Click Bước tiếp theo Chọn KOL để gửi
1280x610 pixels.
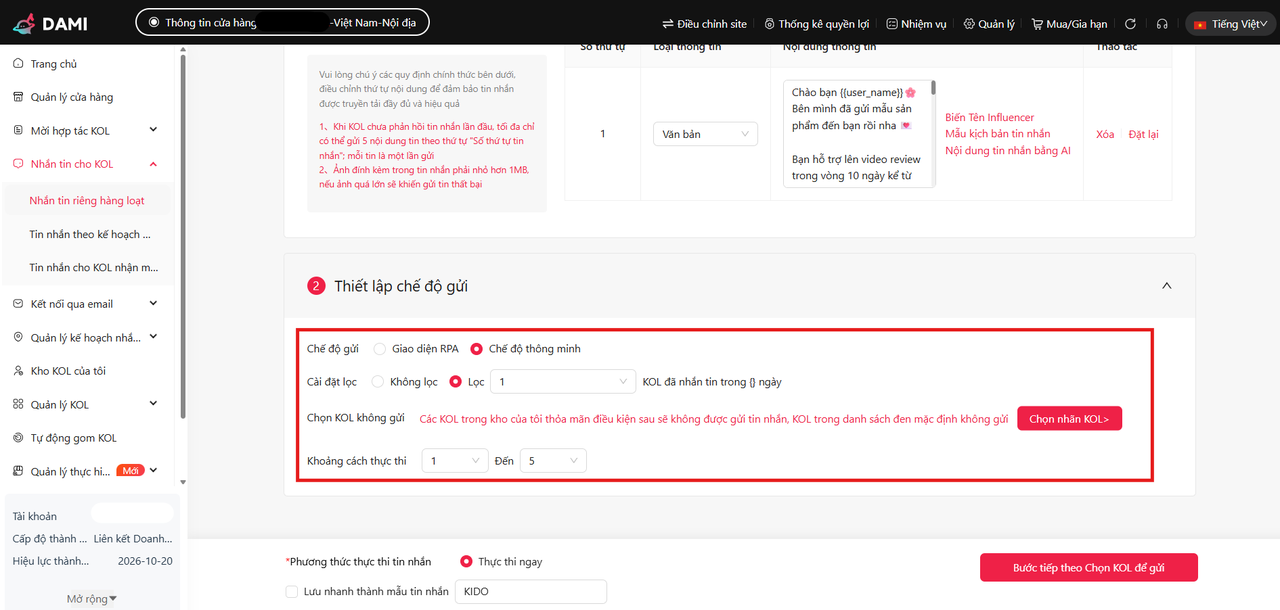[x=1088, y=568]
